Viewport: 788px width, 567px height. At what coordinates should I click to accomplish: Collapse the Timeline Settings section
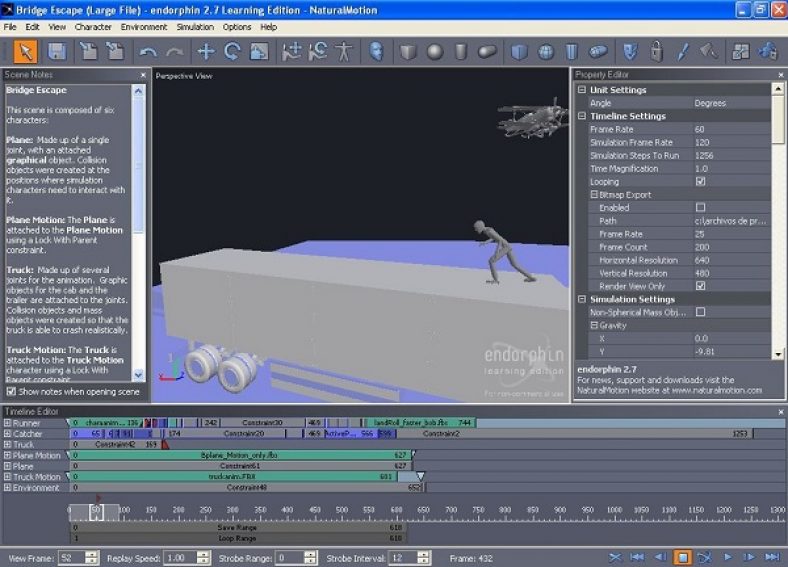click(582, 116)
